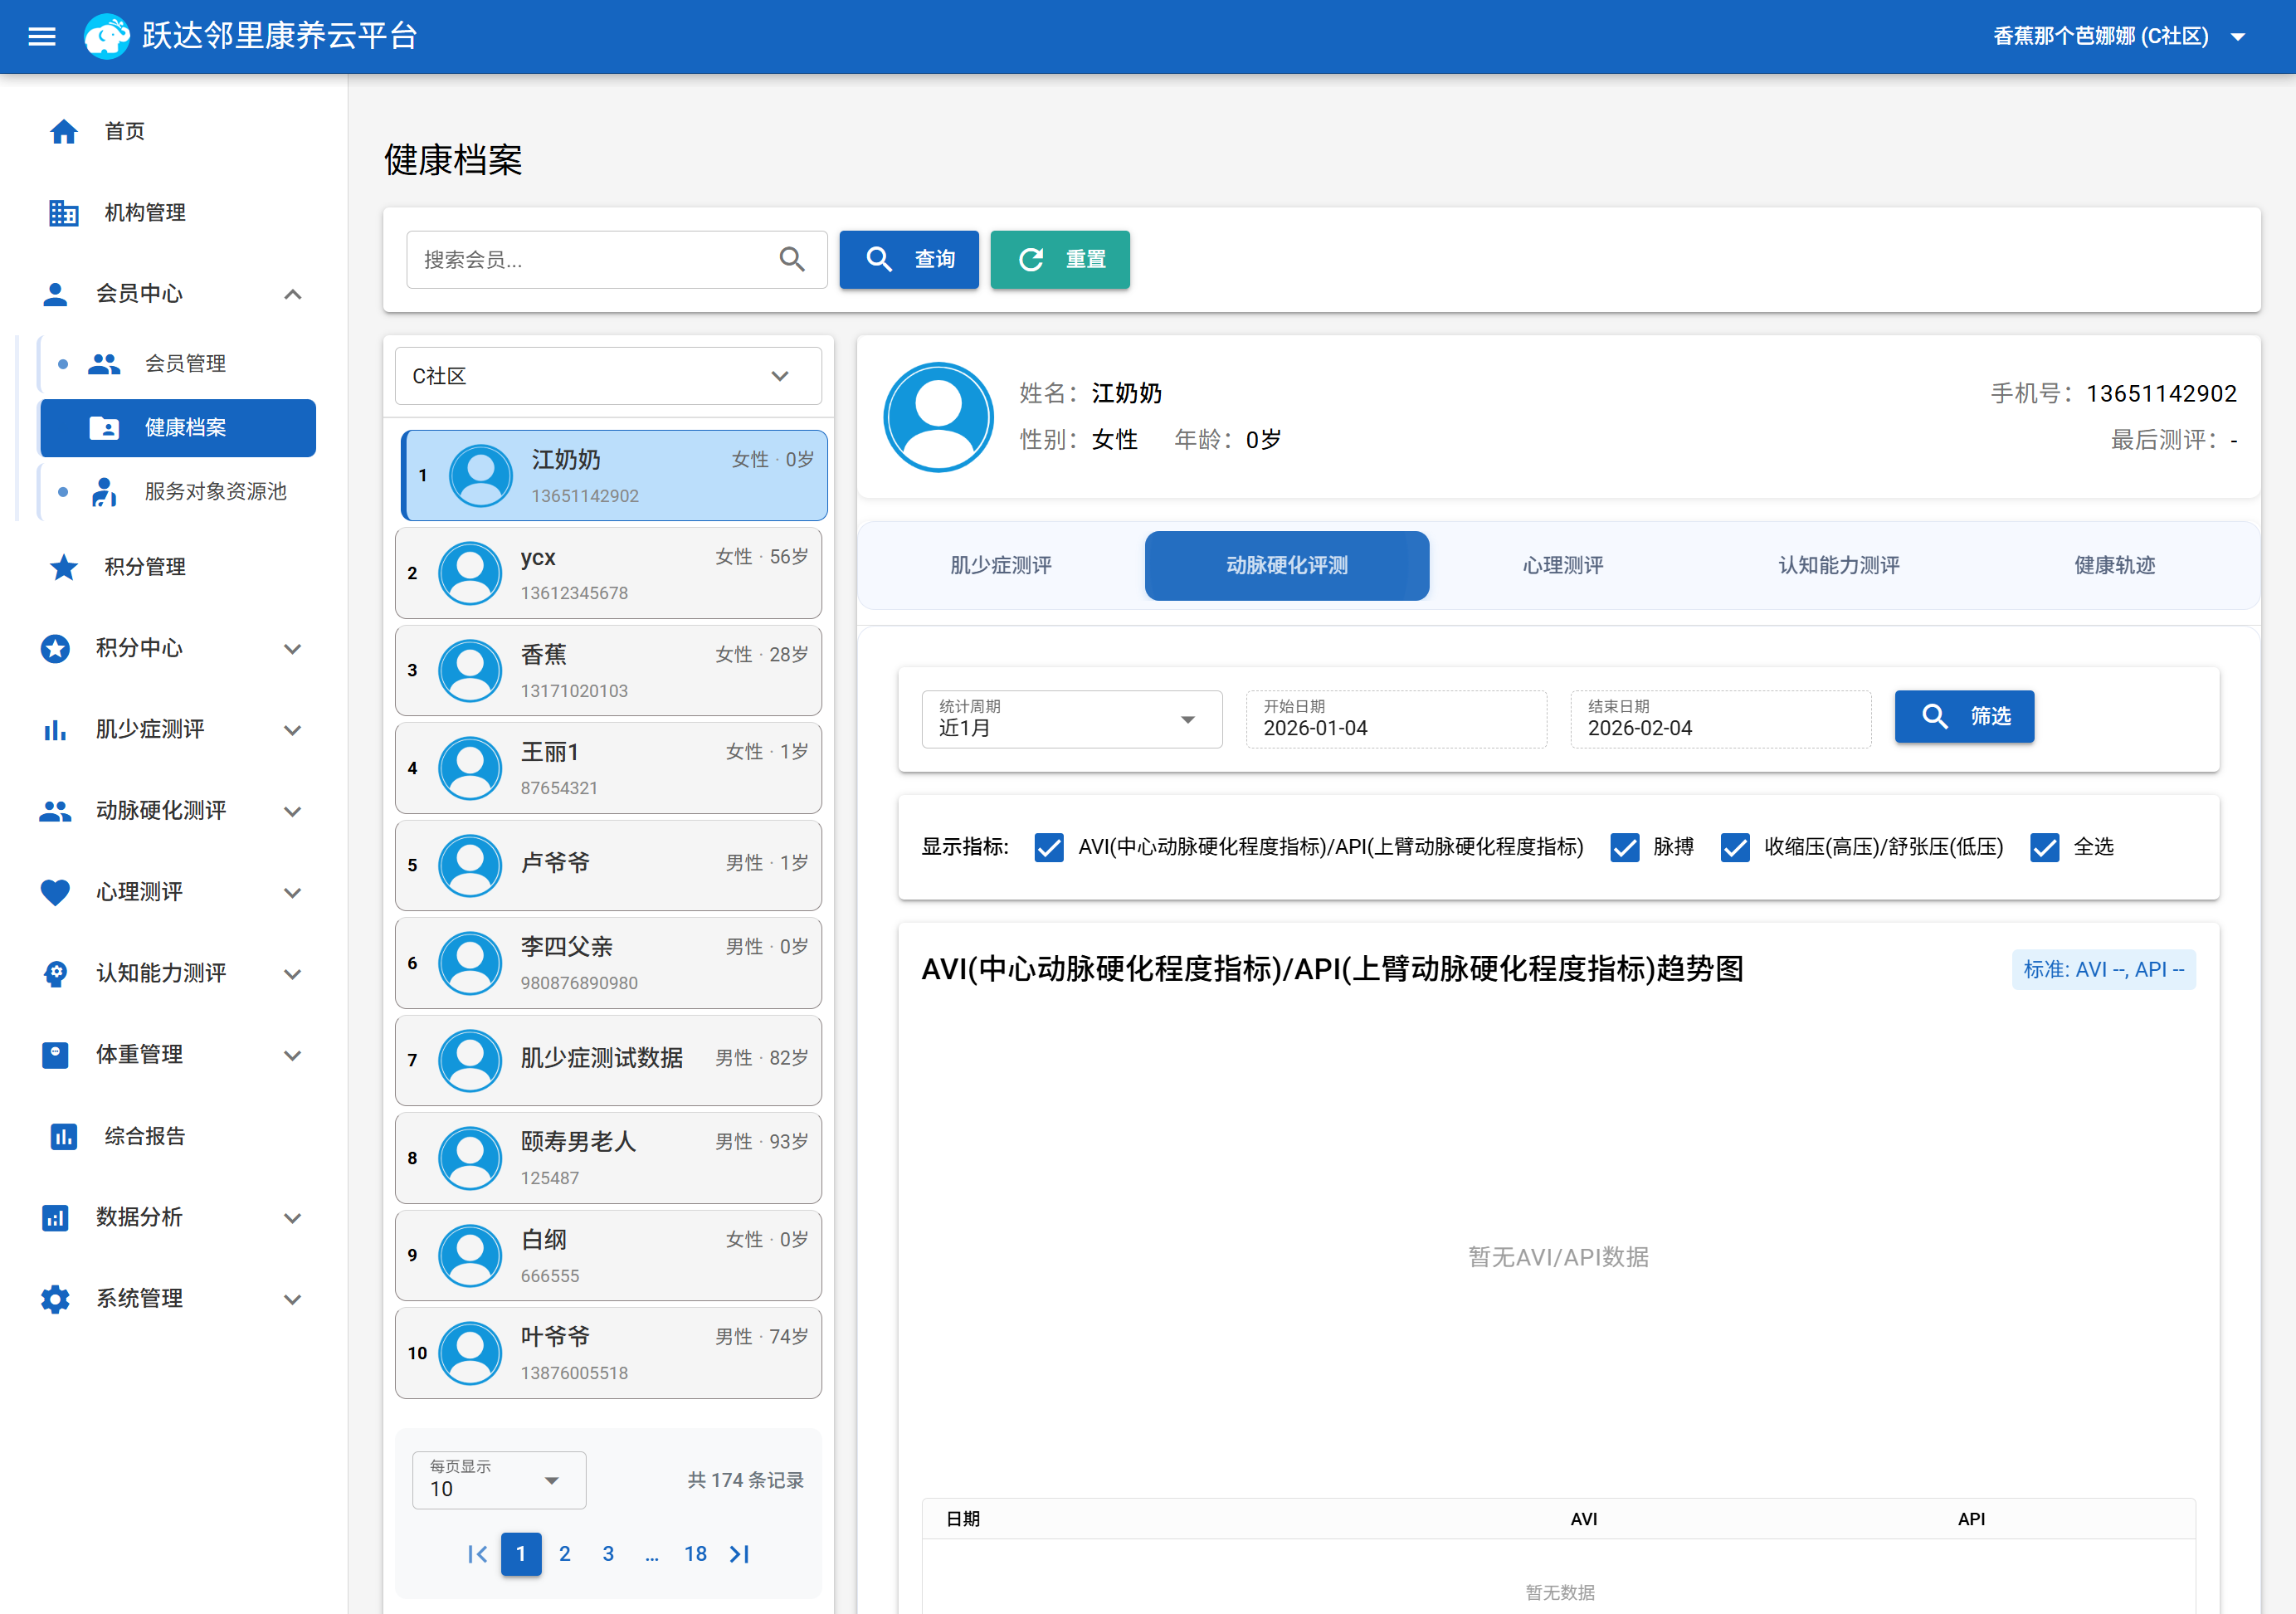Open the 健康轨迹 tab

[2115, 566]
